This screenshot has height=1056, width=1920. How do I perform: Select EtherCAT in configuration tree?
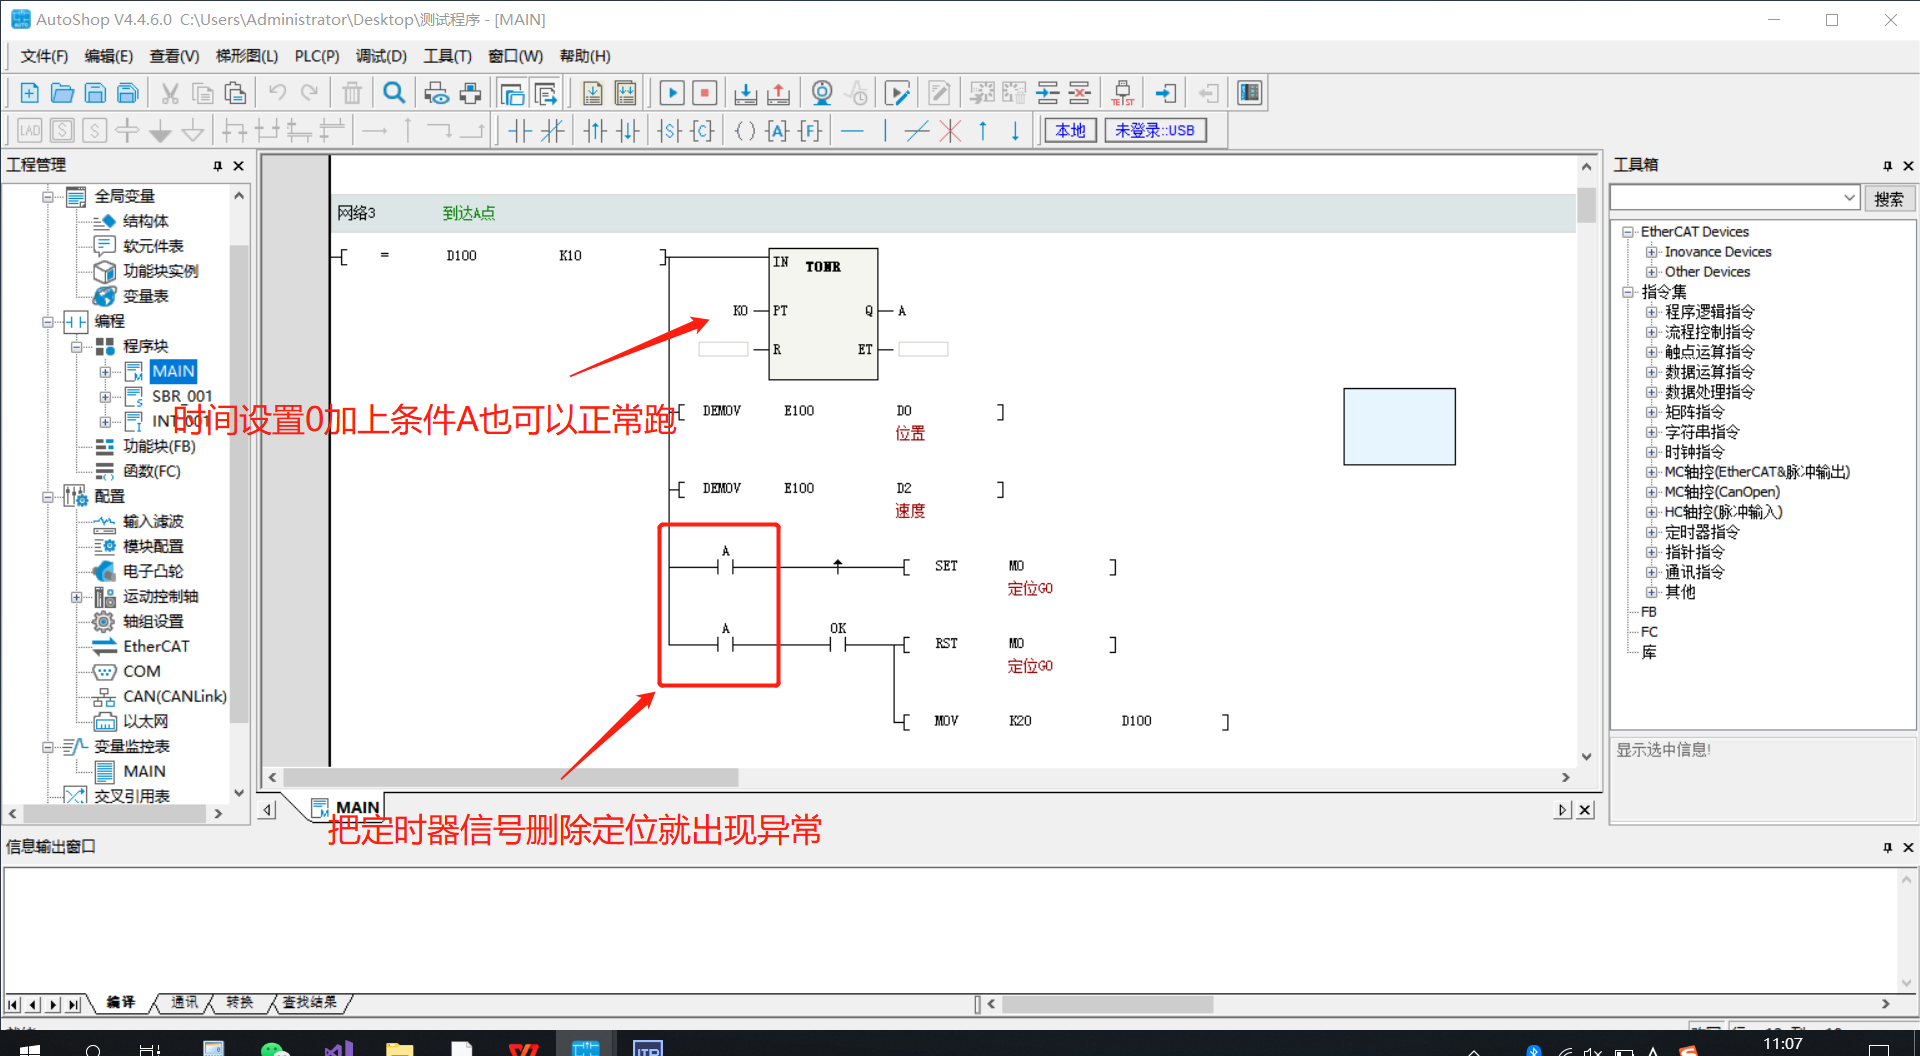click(156, 646)
